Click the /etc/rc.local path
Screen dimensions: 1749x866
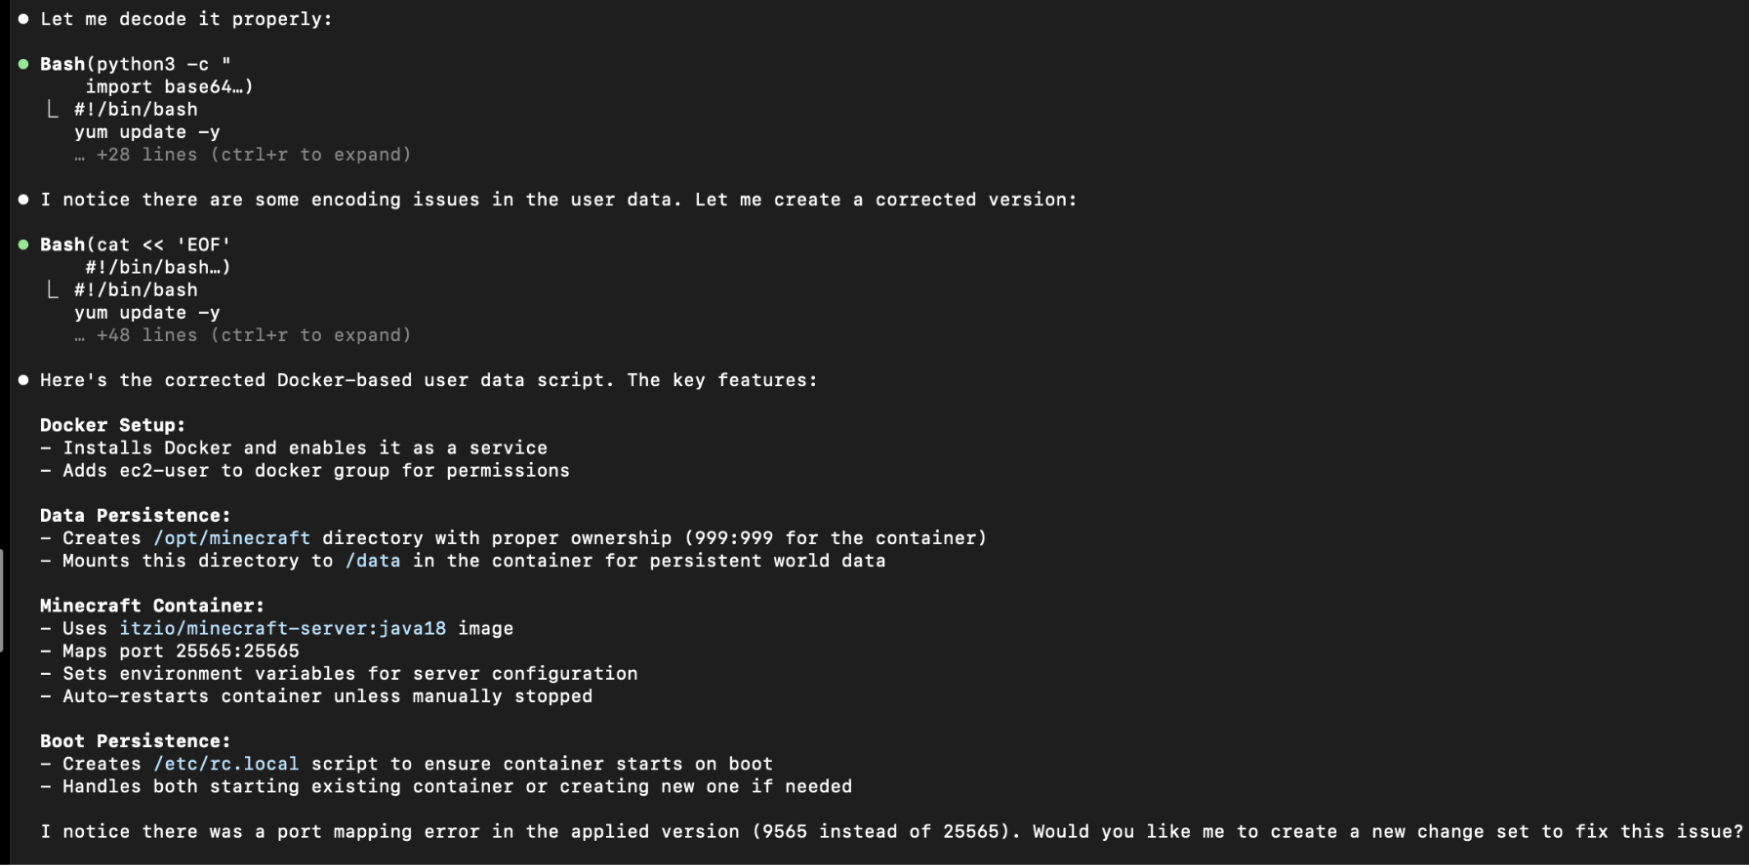tap(226, 764)
